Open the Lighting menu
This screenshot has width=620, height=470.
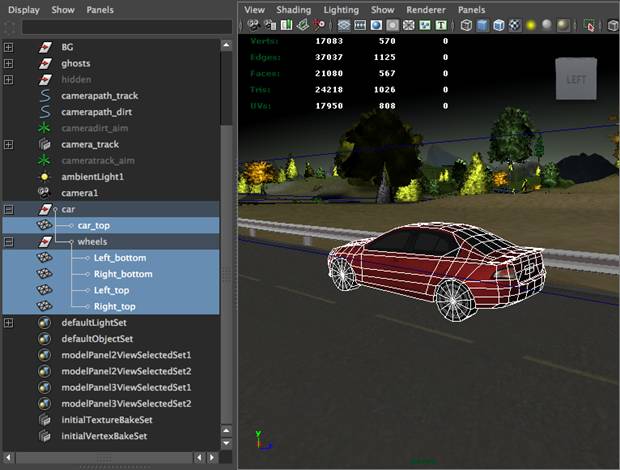[x=341, y=10]
